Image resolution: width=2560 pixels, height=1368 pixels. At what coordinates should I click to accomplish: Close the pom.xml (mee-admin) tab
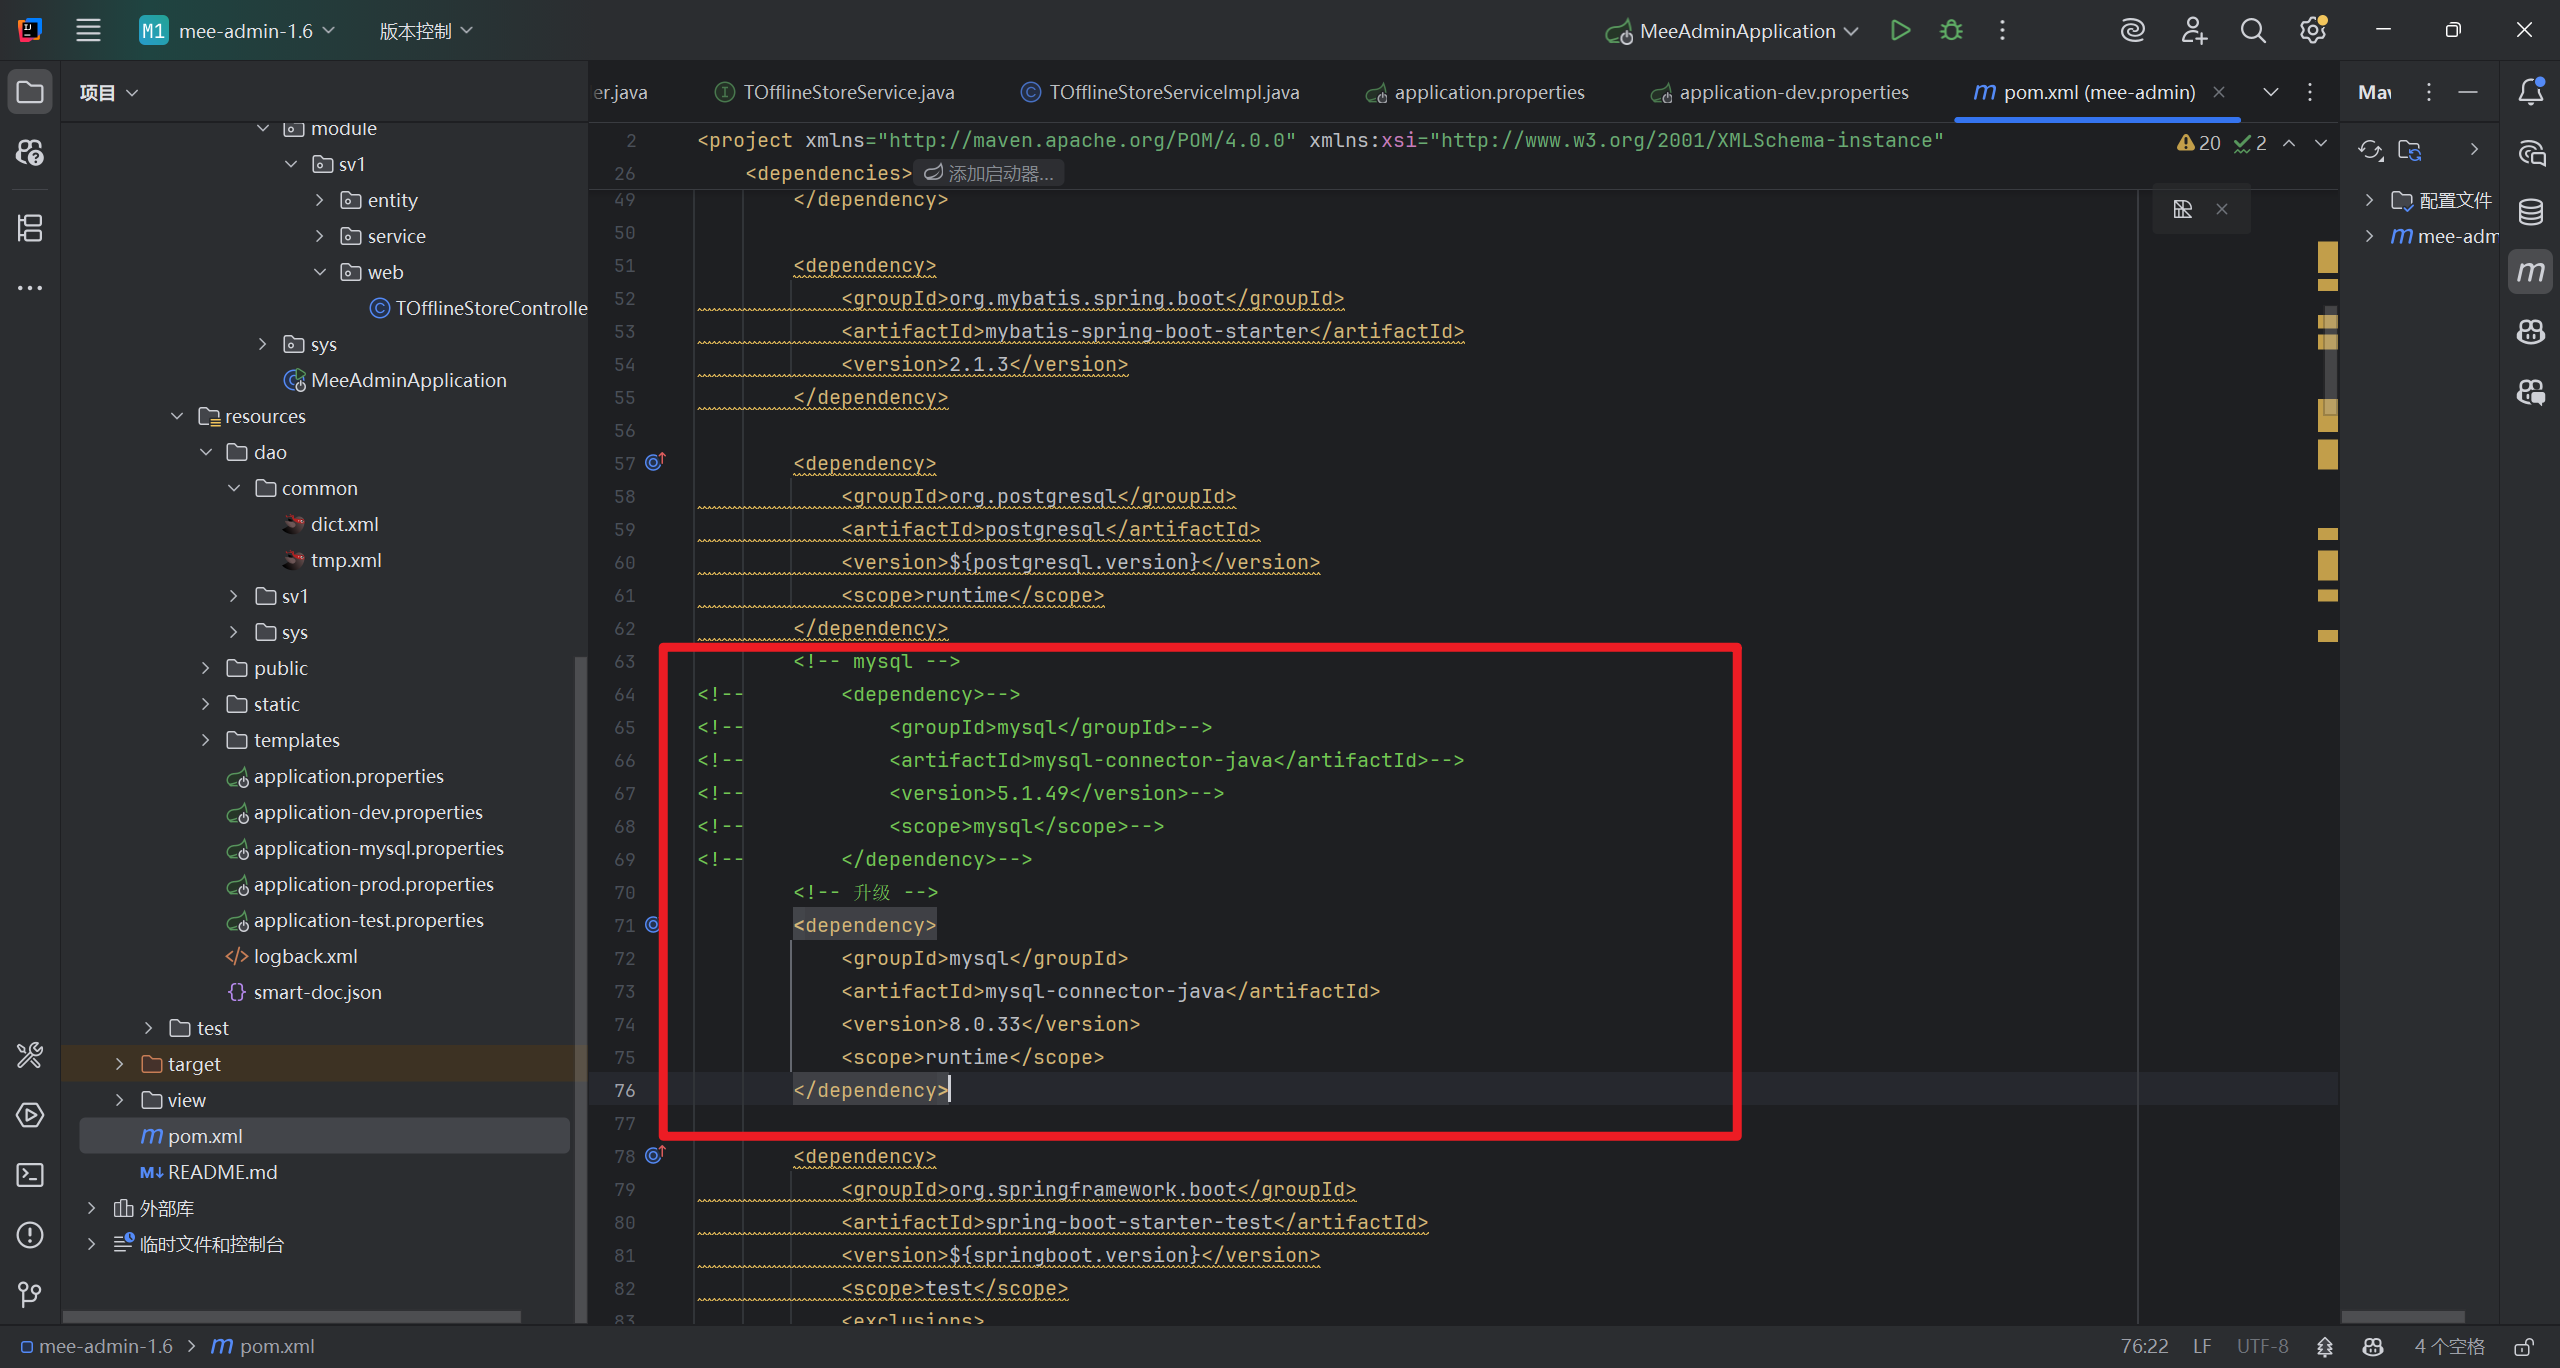(2219, 92)
